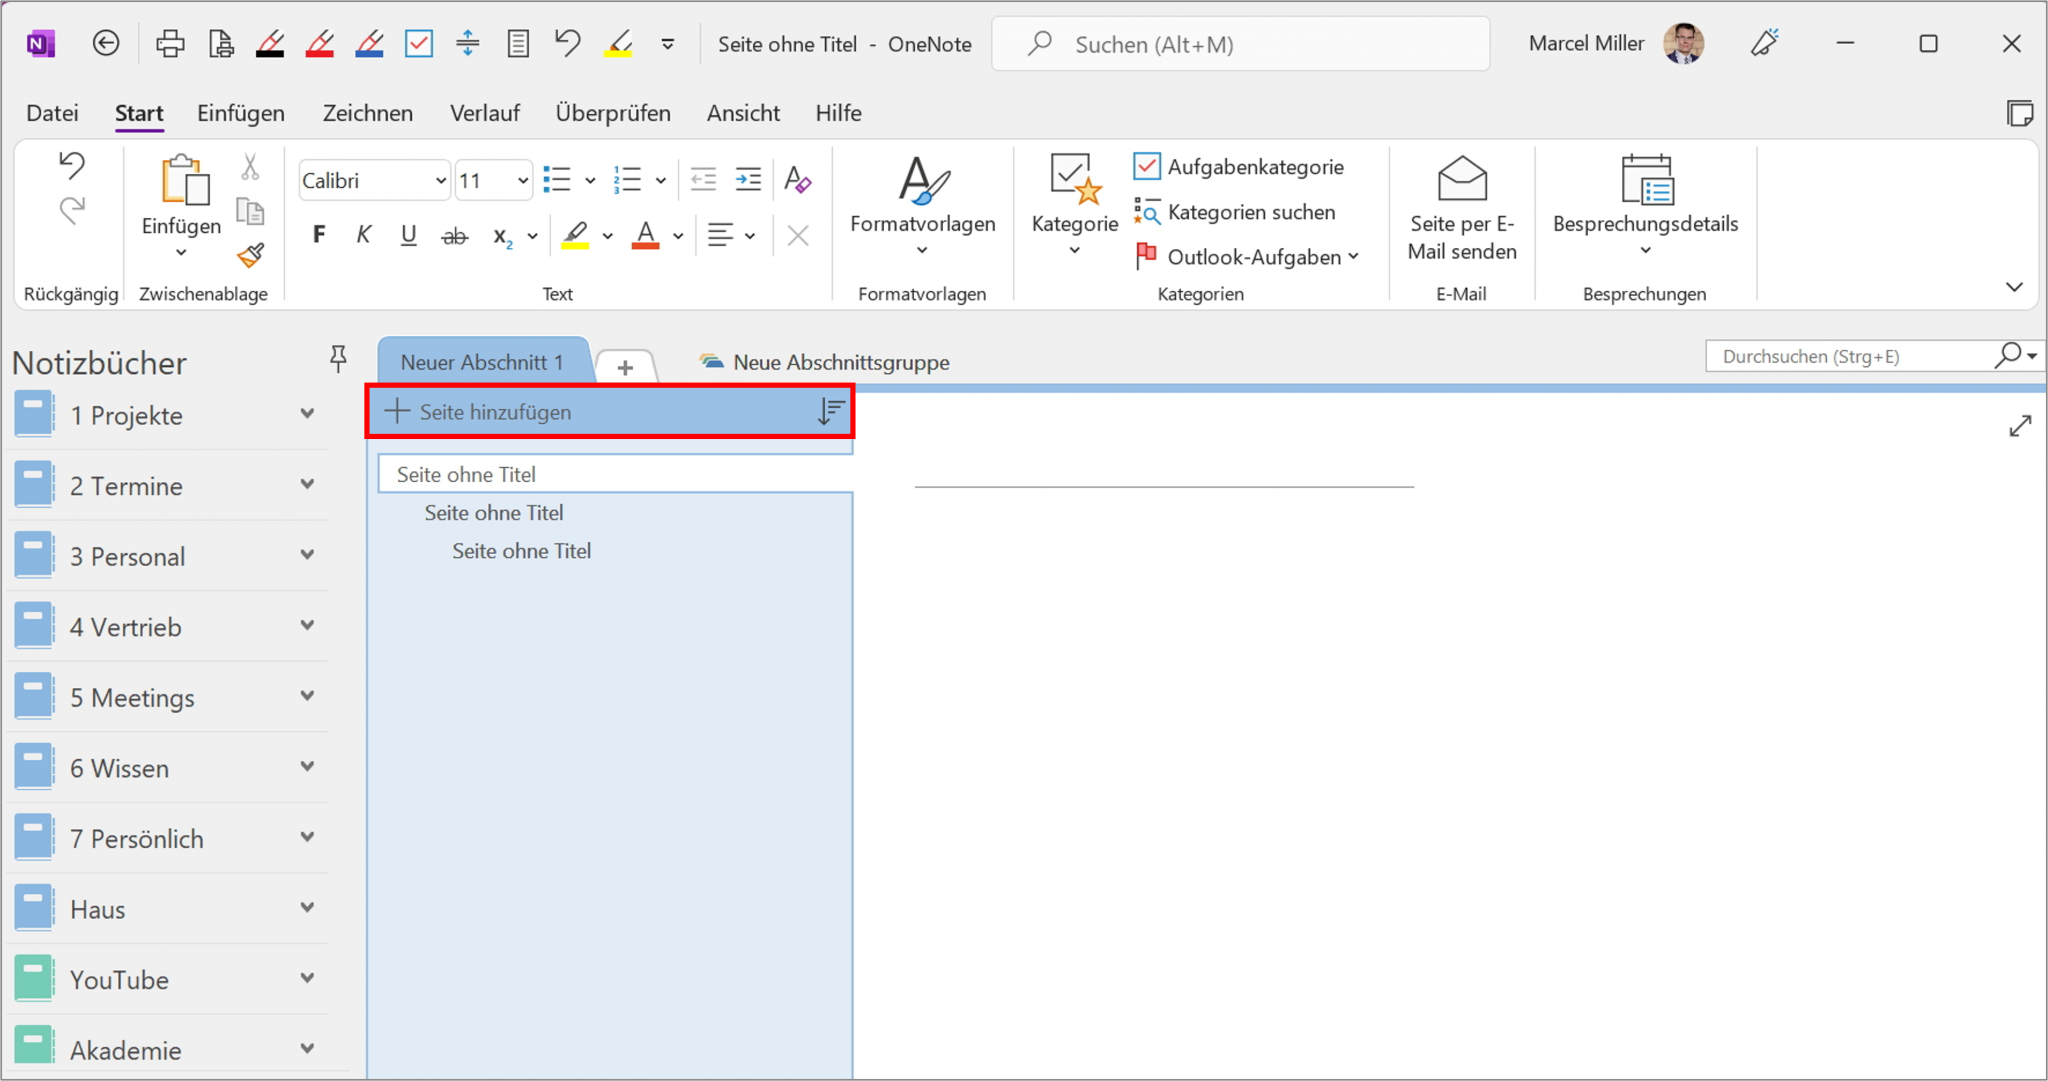The width and height of the screenshot is (2048, 1081).
Task: Select the Neuer Abschnitt 1 tab
Action: coord(483,361)
